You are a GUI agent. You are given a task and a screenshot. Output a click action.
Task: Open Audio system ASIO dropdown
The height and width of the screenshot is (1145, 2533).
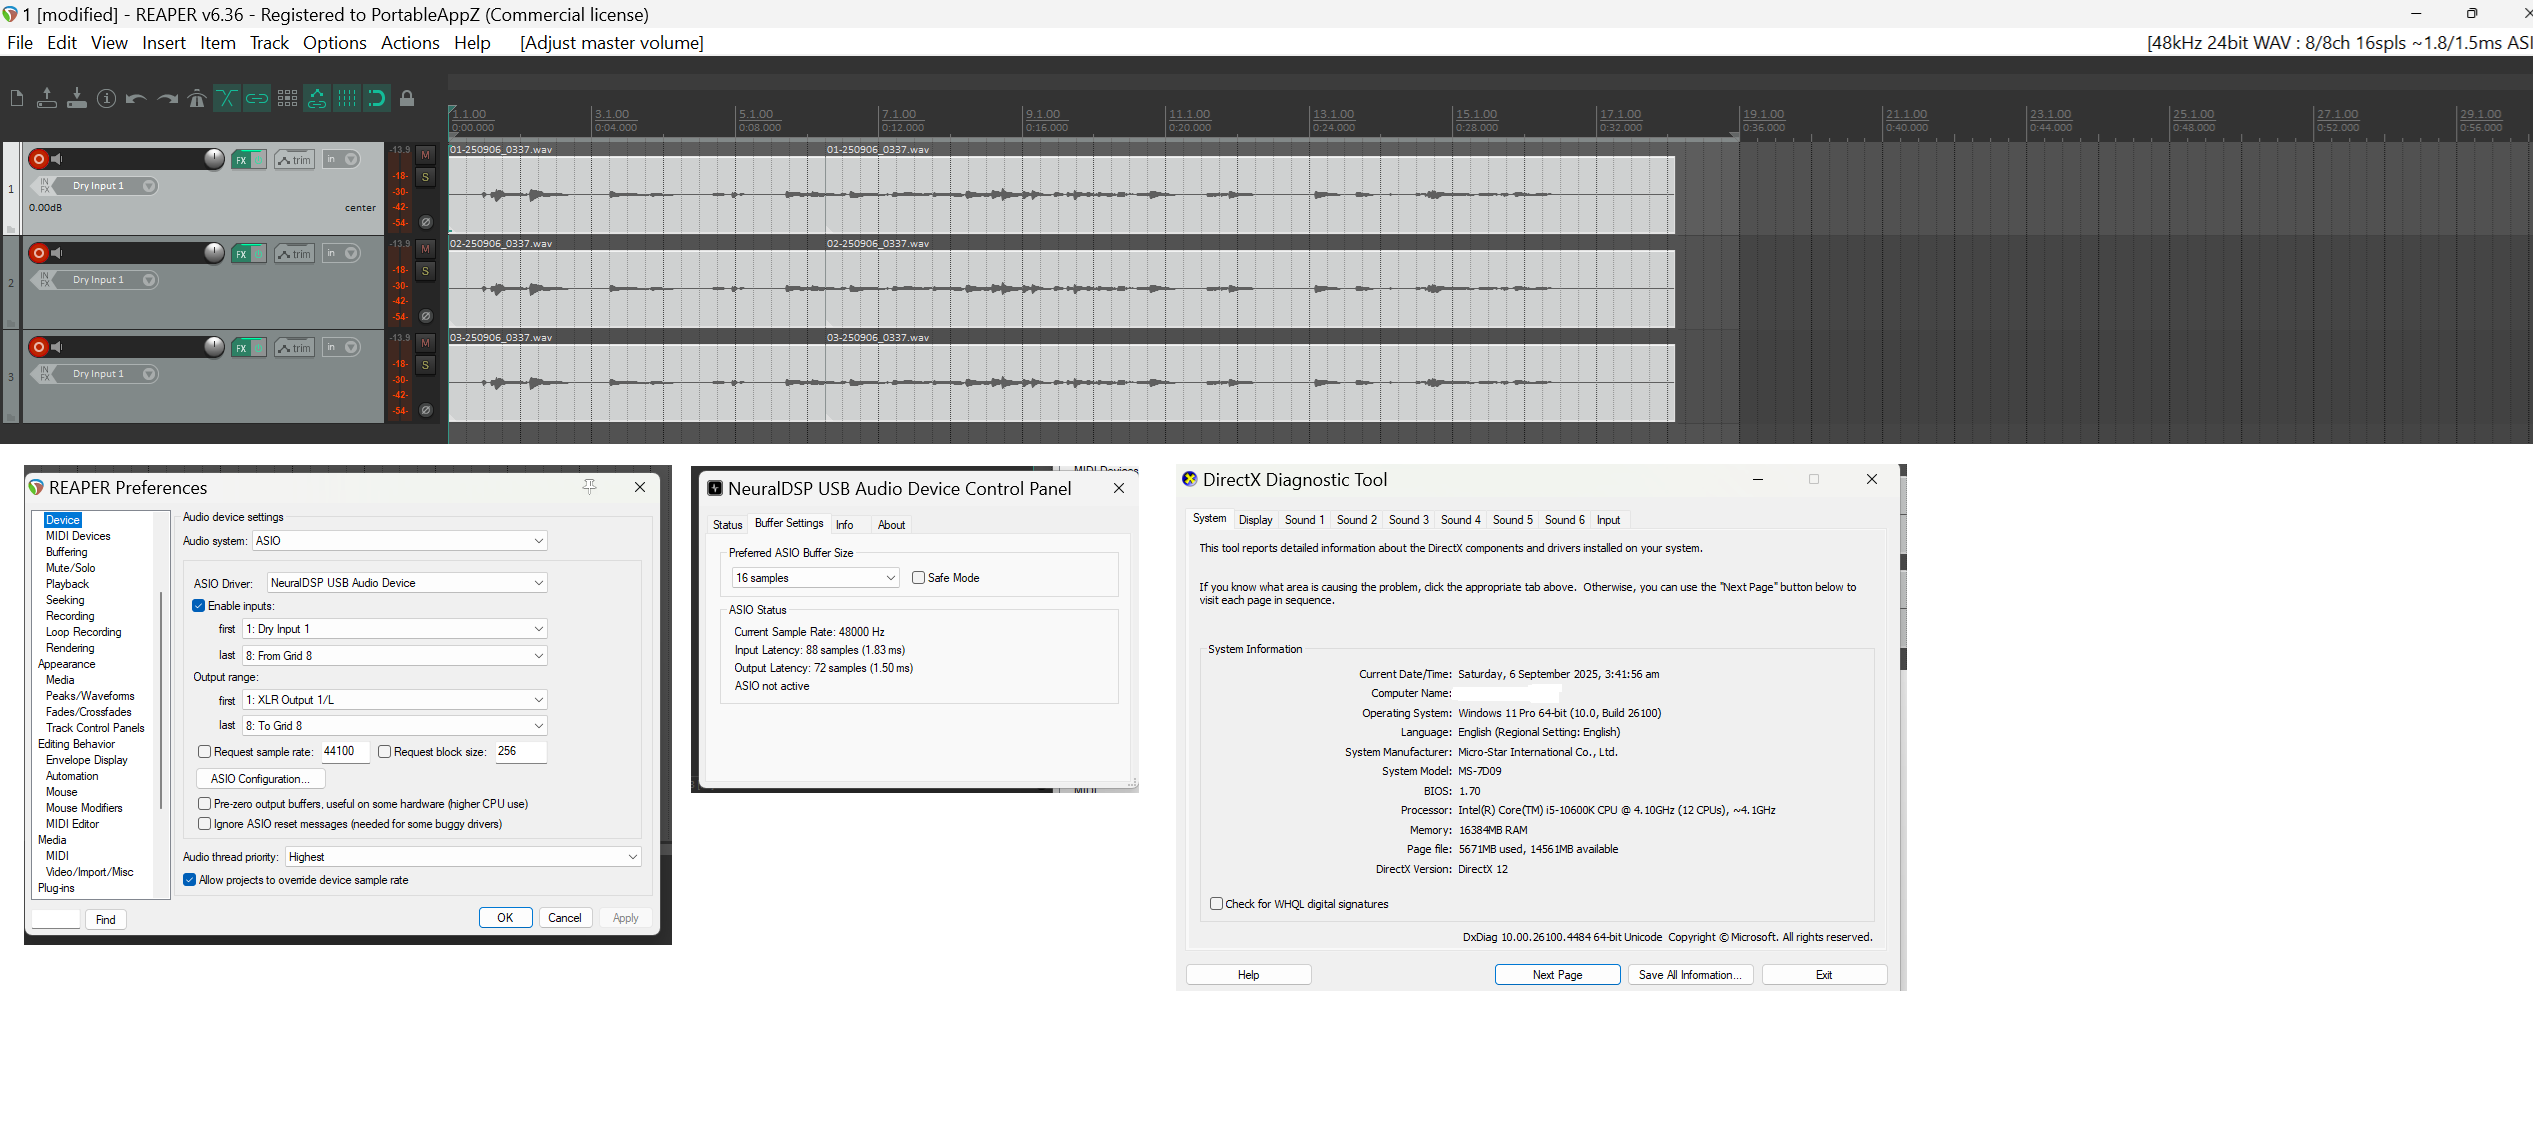(x=400, y=541)
